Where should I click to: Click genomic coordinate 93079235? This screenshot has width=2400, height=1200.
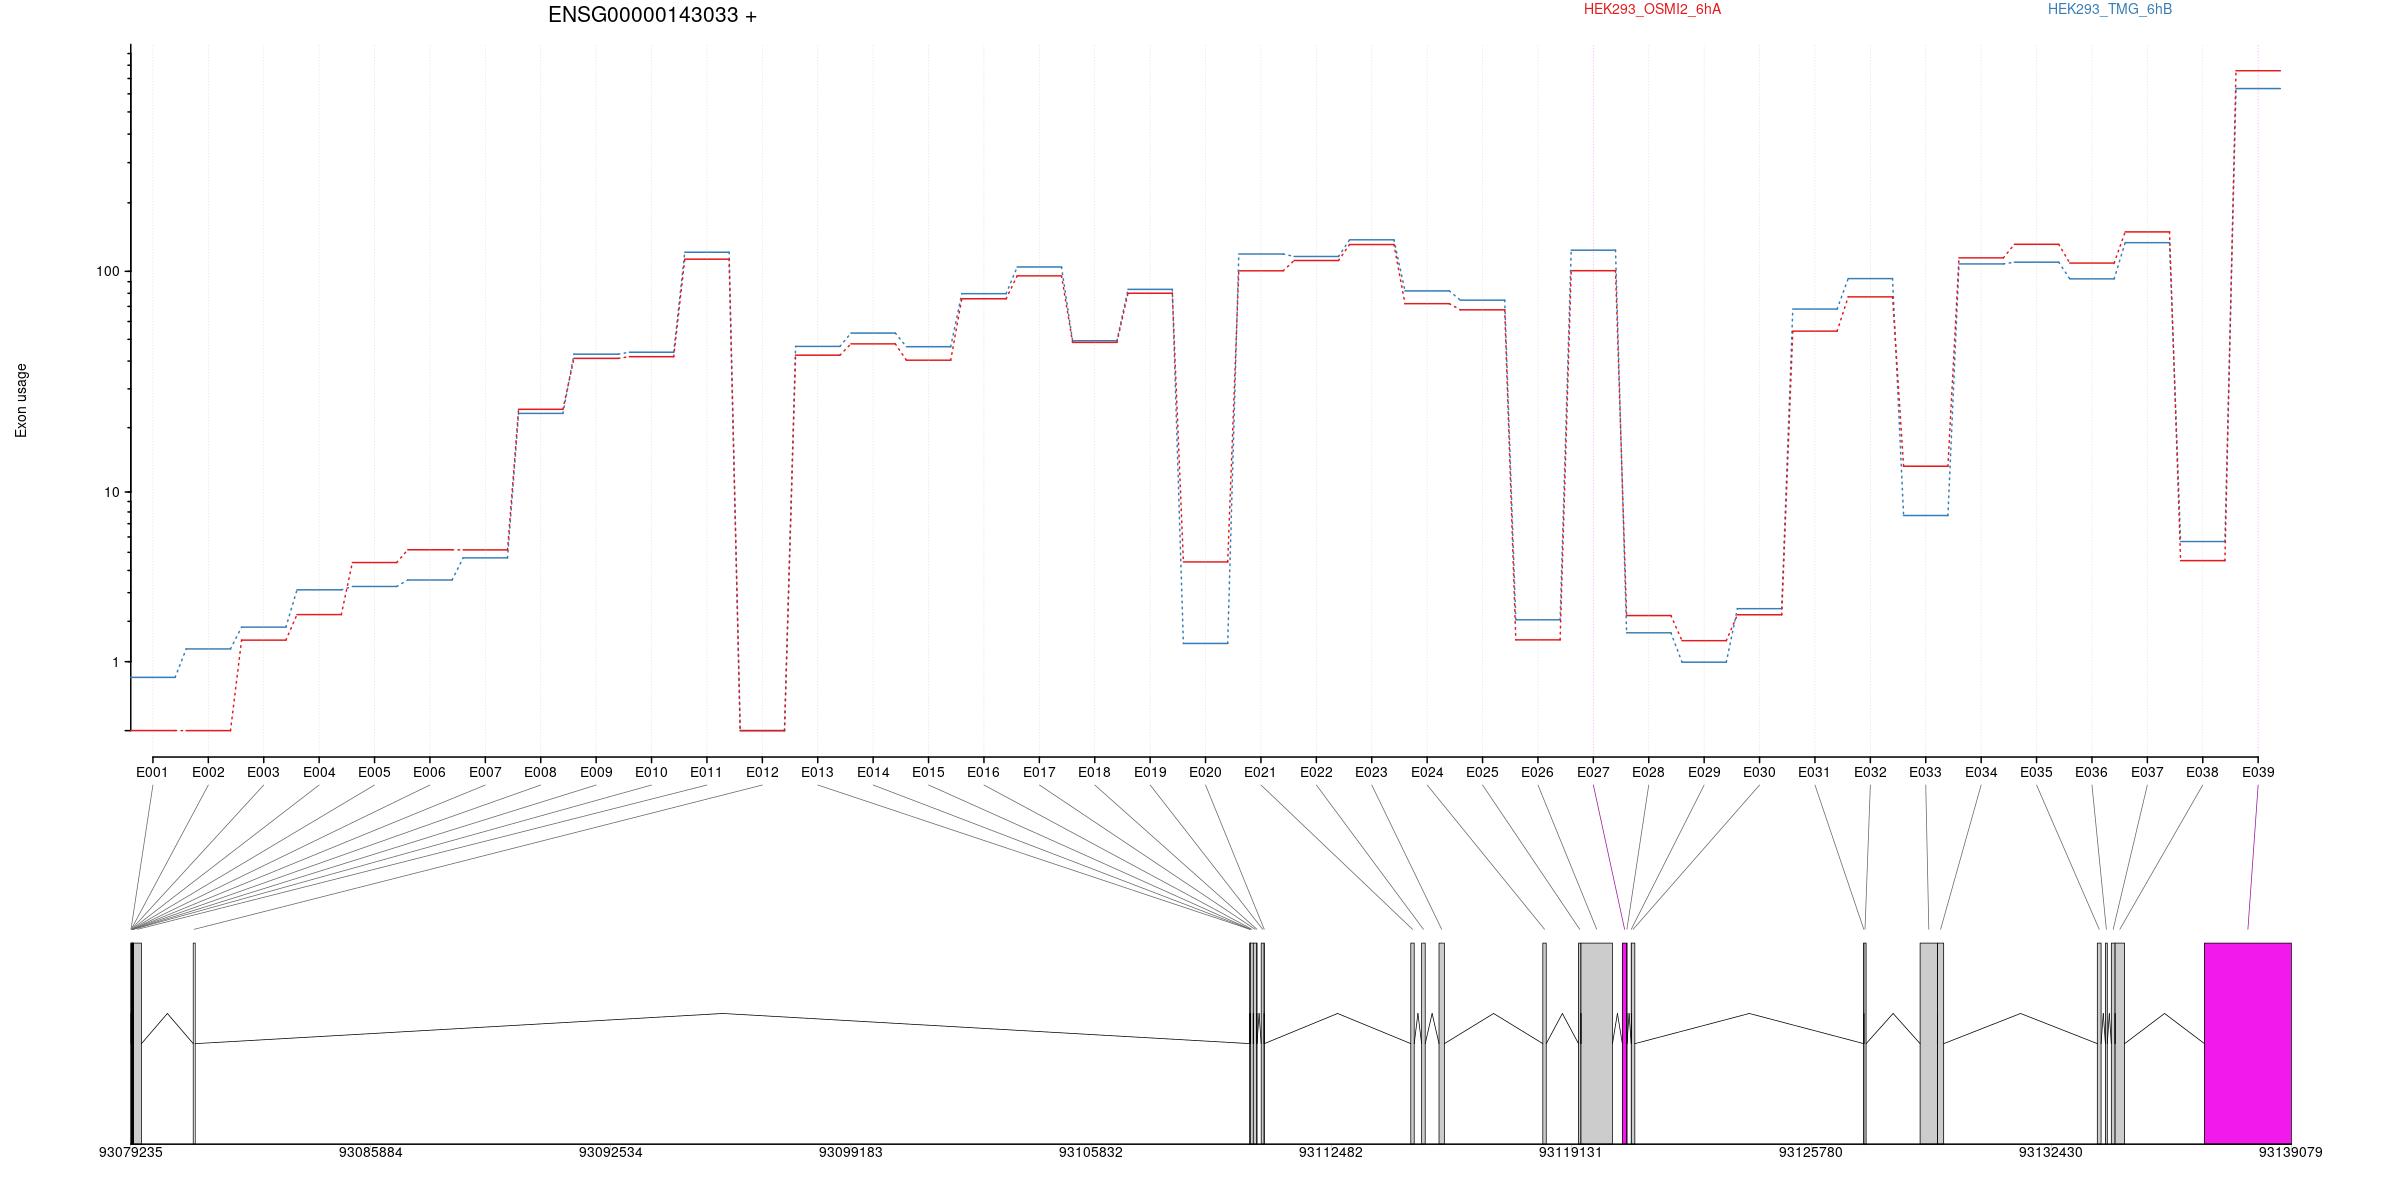tap(131, 1153)
